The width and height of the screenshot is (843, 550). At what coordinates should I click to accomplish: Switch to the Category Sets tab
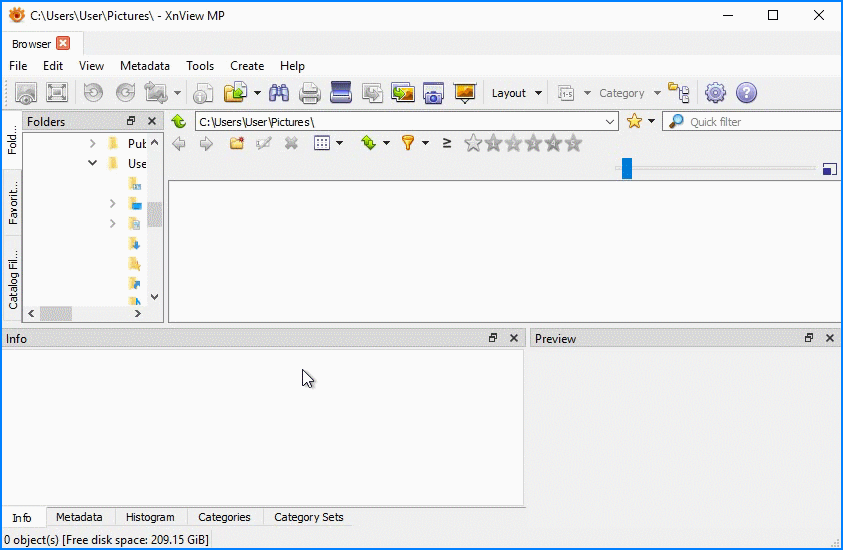309,517
